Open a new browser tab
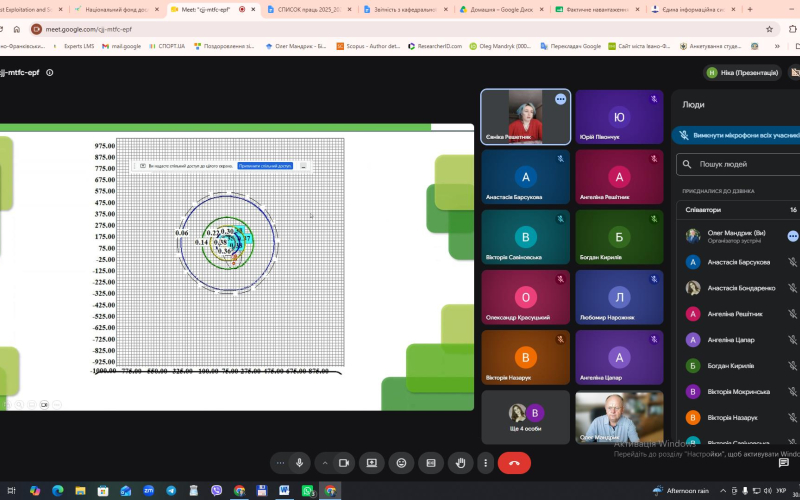The width and height of the screenshot is (800, 500). (750, 9)
